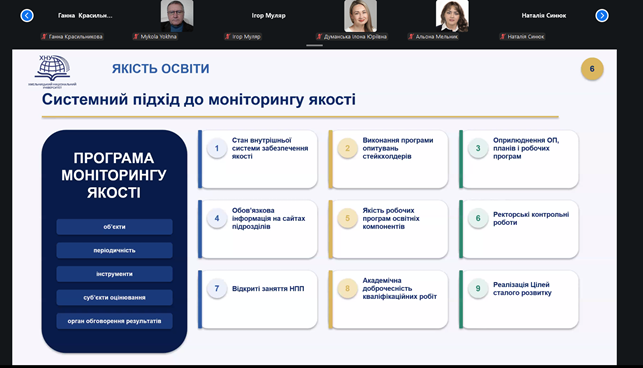Viewport: 643px width, 368px height.
Task: Select Альона Мельник video thumbnail
Action: click(452, 16)
